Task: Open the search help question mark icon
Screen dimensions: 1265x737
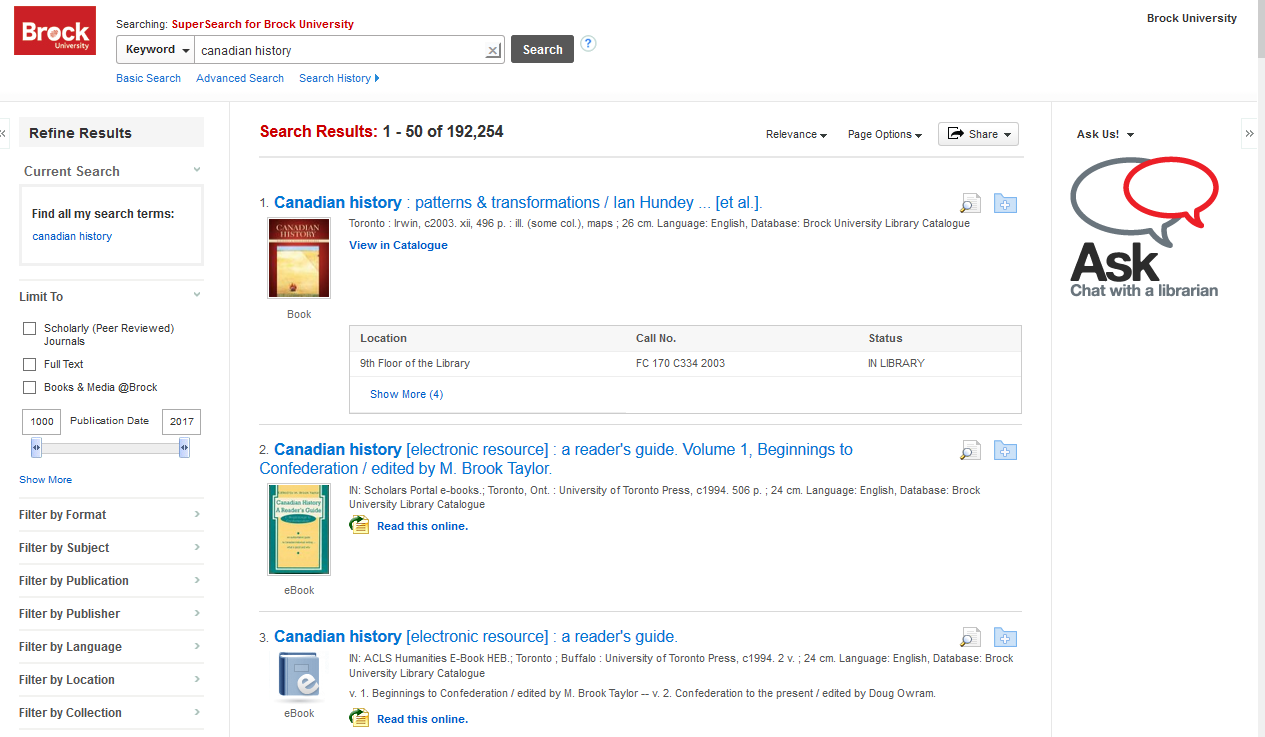Action: (588, 43)
